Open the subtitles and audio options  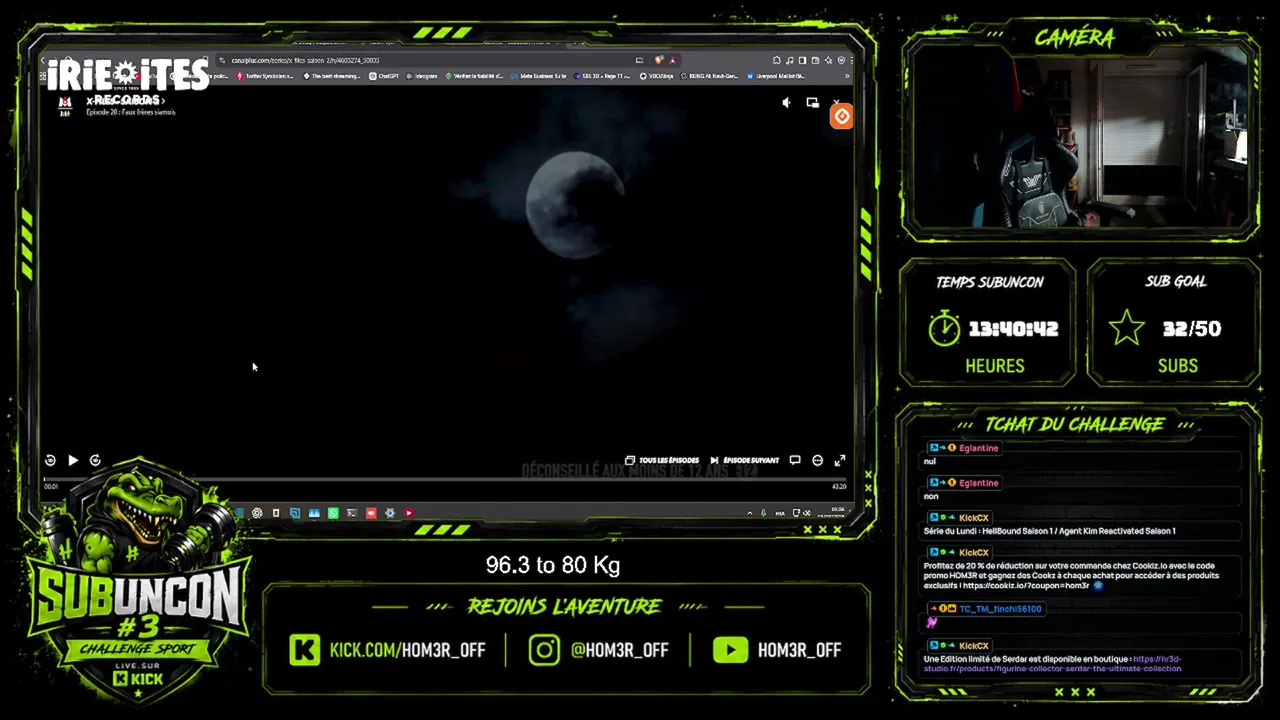(x=795, y=460)
